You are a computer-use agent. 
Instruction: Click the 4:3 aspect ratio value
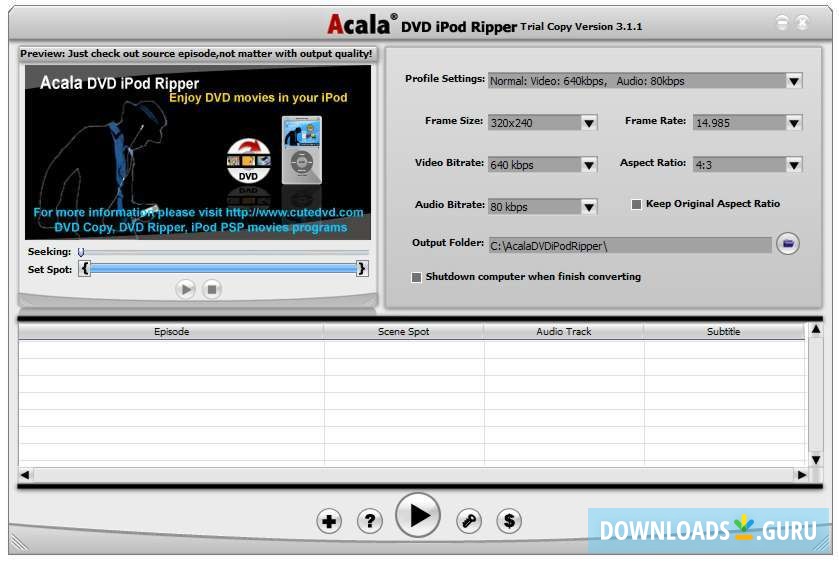704,165
